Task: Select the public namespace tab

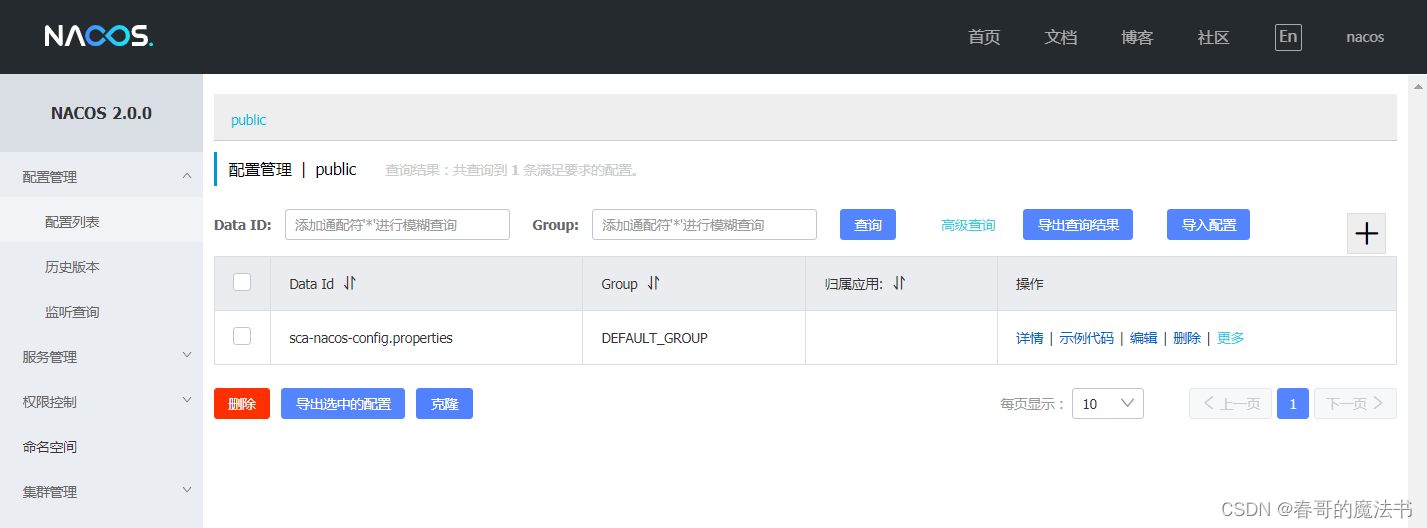Action: tap(248, 120)
